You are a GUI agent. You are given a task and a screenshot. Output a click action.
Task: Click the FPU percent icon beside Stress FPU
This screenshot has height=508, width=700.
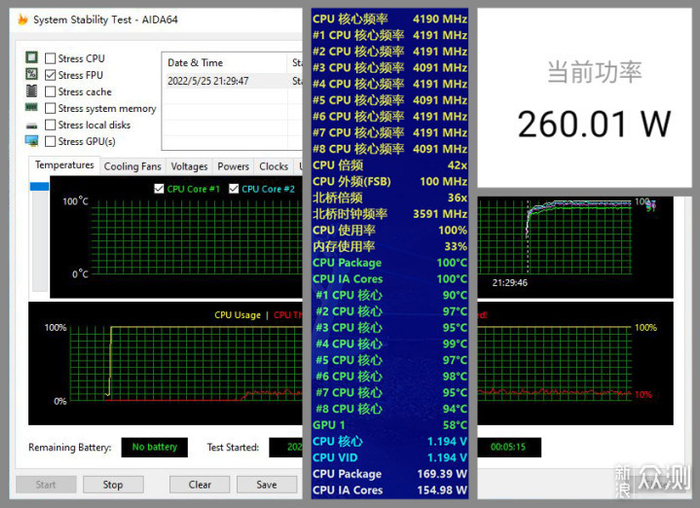click(32, 74)
